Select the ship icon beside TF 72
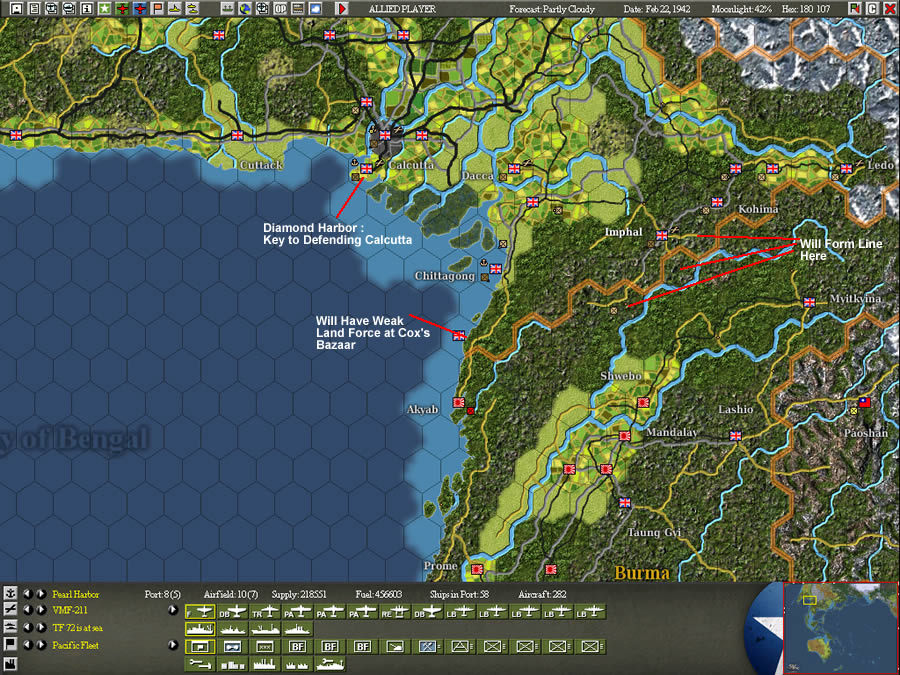The width and height of the screenshot is (900, 675). tap(10, 627)
